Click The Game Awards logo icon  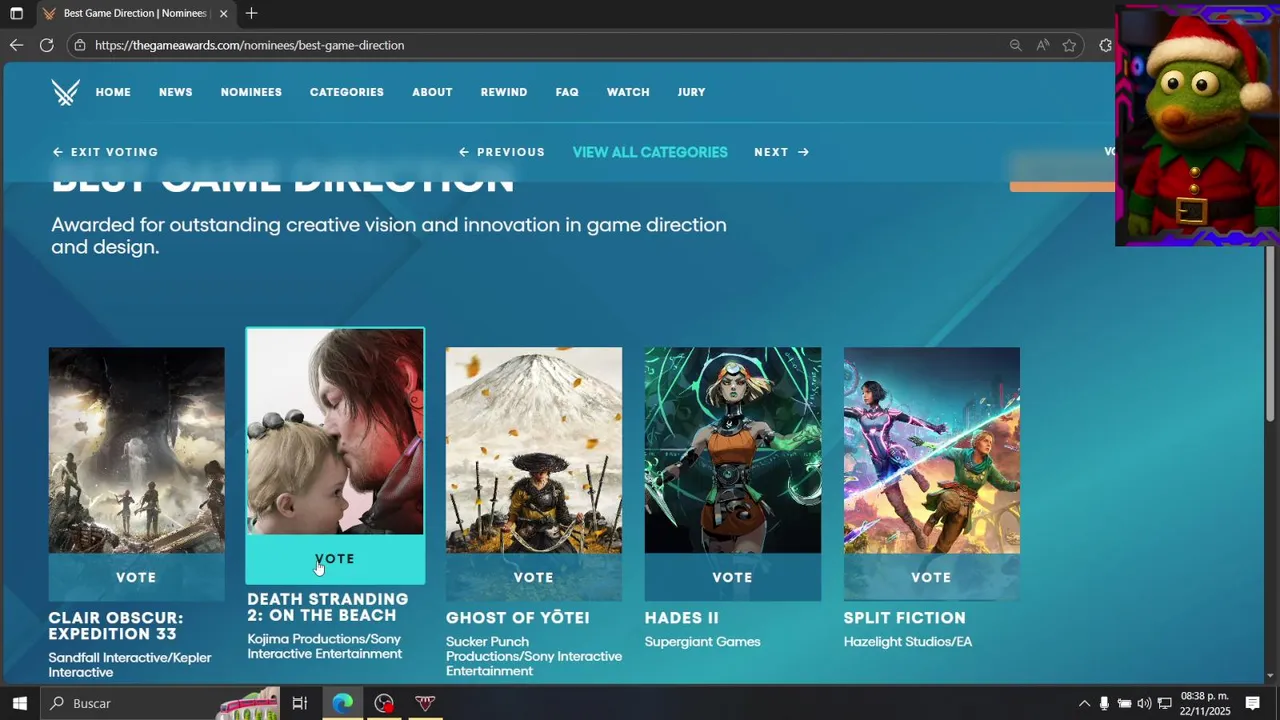coord(66,92)
